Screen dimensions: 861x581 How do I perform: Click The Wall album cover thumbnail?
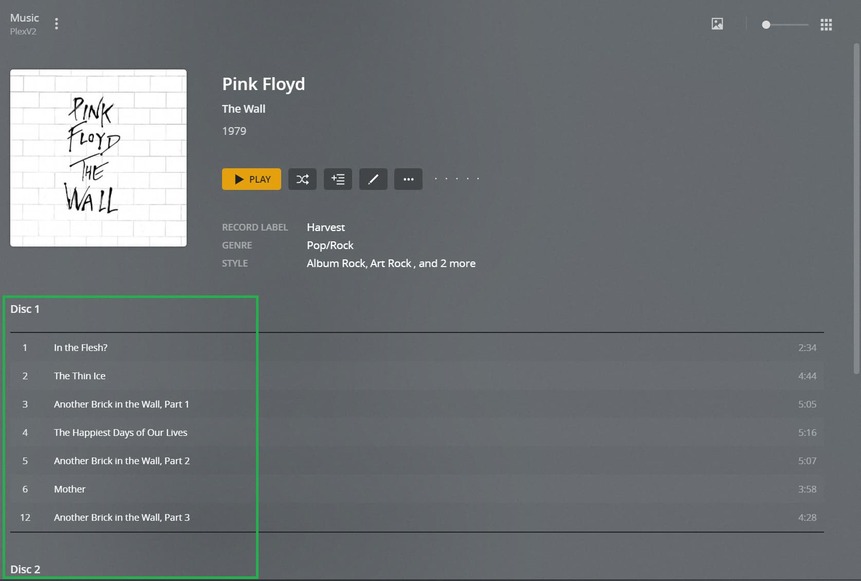click(98, 158)
